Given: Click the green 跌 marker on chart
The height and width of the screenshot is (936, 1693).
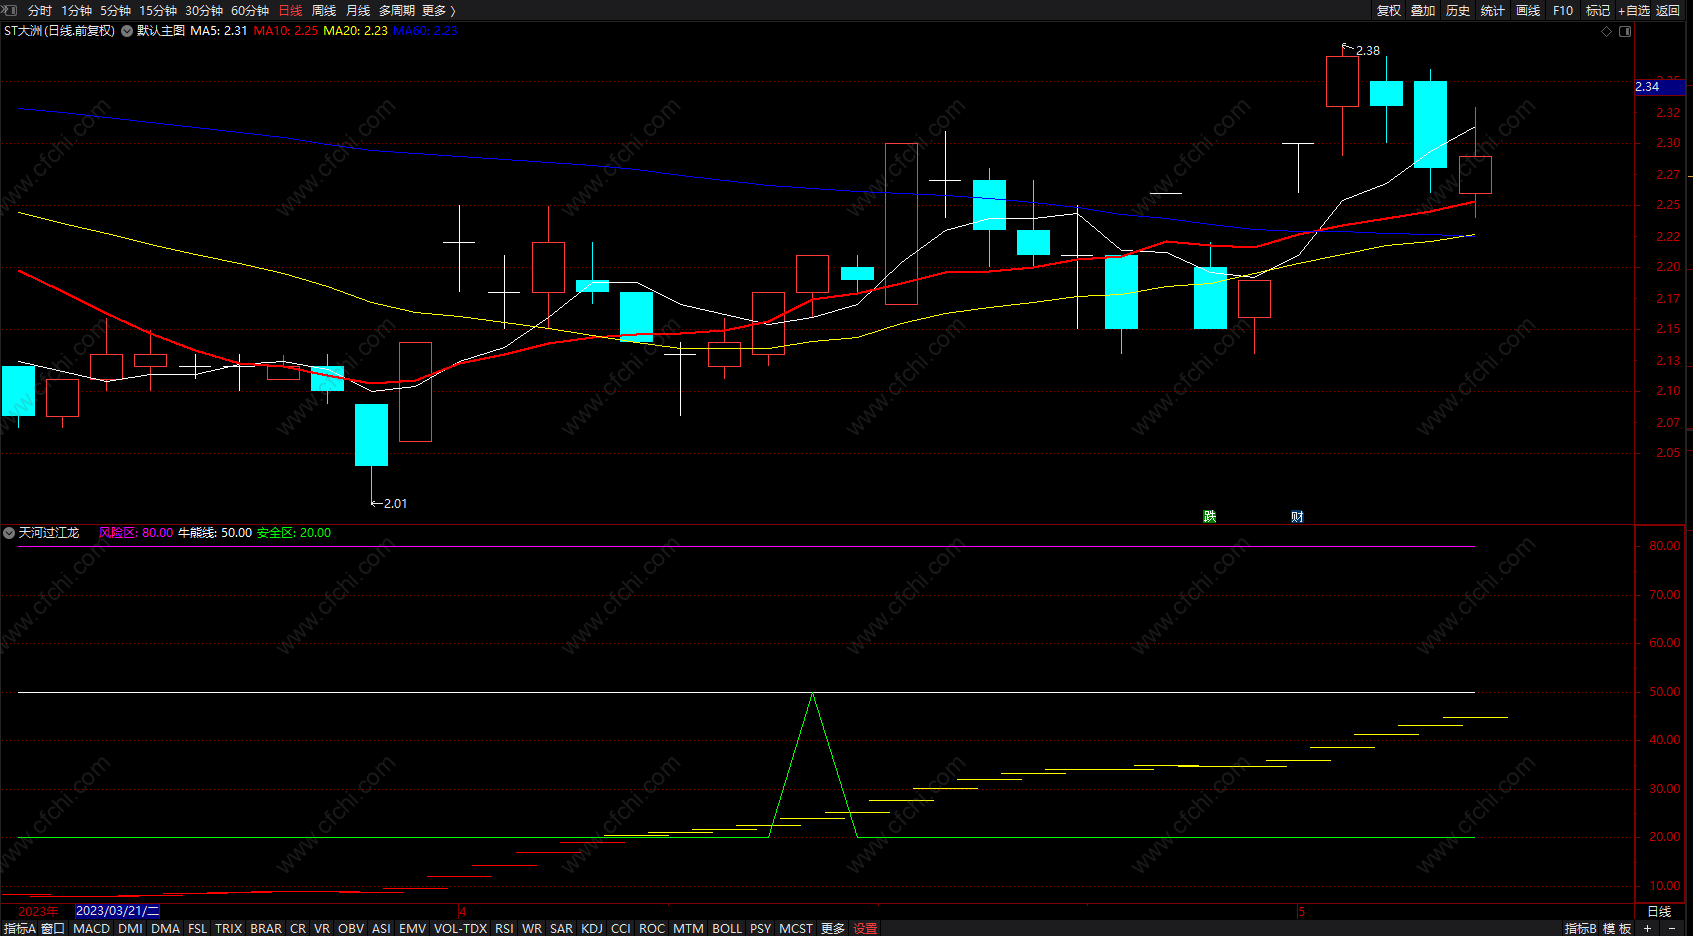Looking at the screenshot, I should (1210, 516).
